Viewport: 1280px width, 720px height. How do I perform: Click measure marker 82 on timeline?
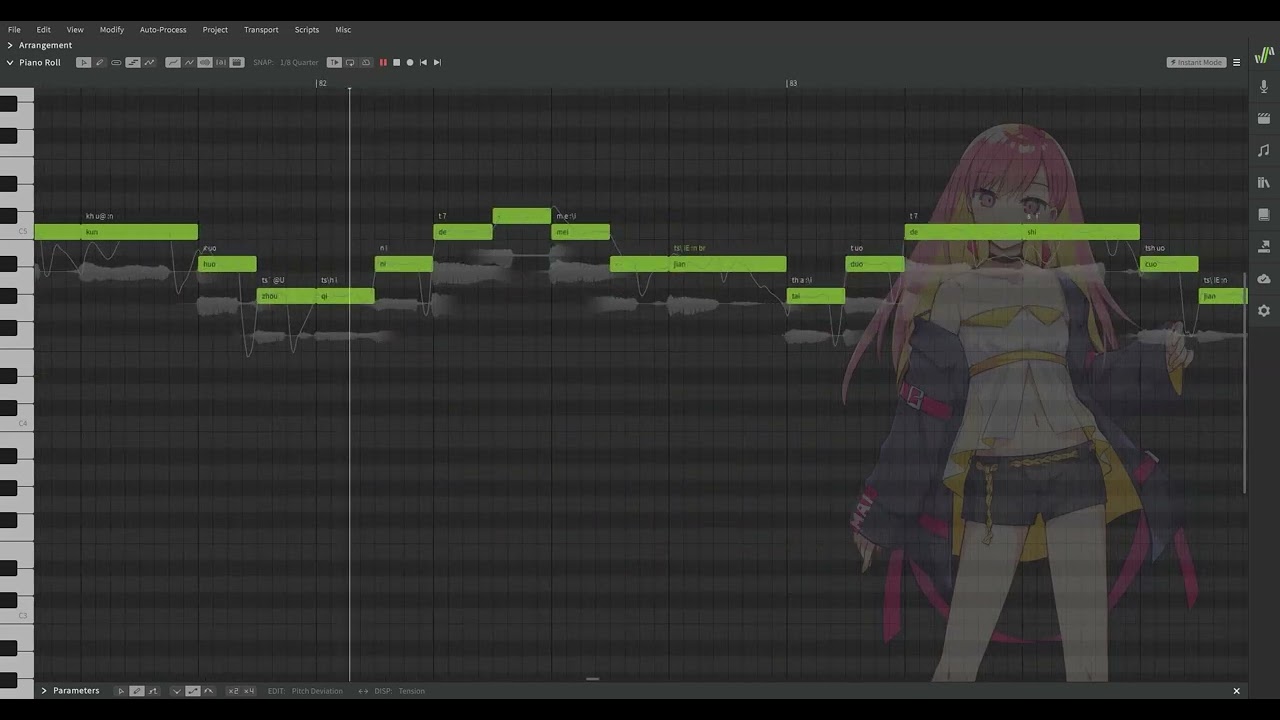321,83
